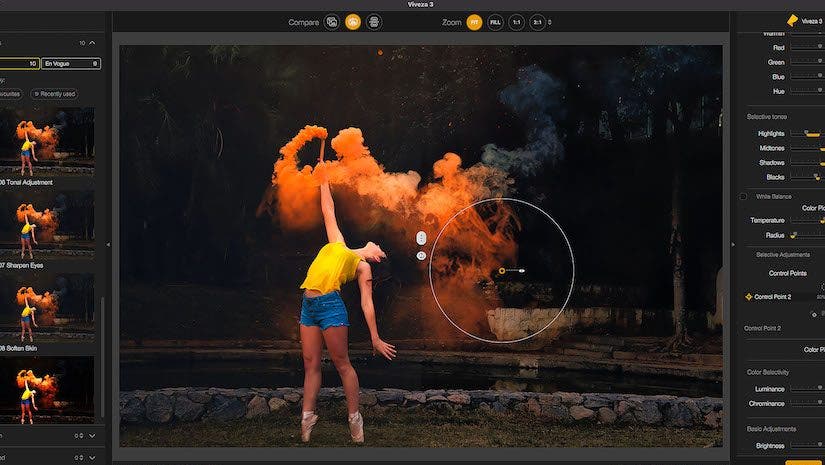Apply the Soften Skin preset thumbnail
Screen dimensions: 825x465
47,308
